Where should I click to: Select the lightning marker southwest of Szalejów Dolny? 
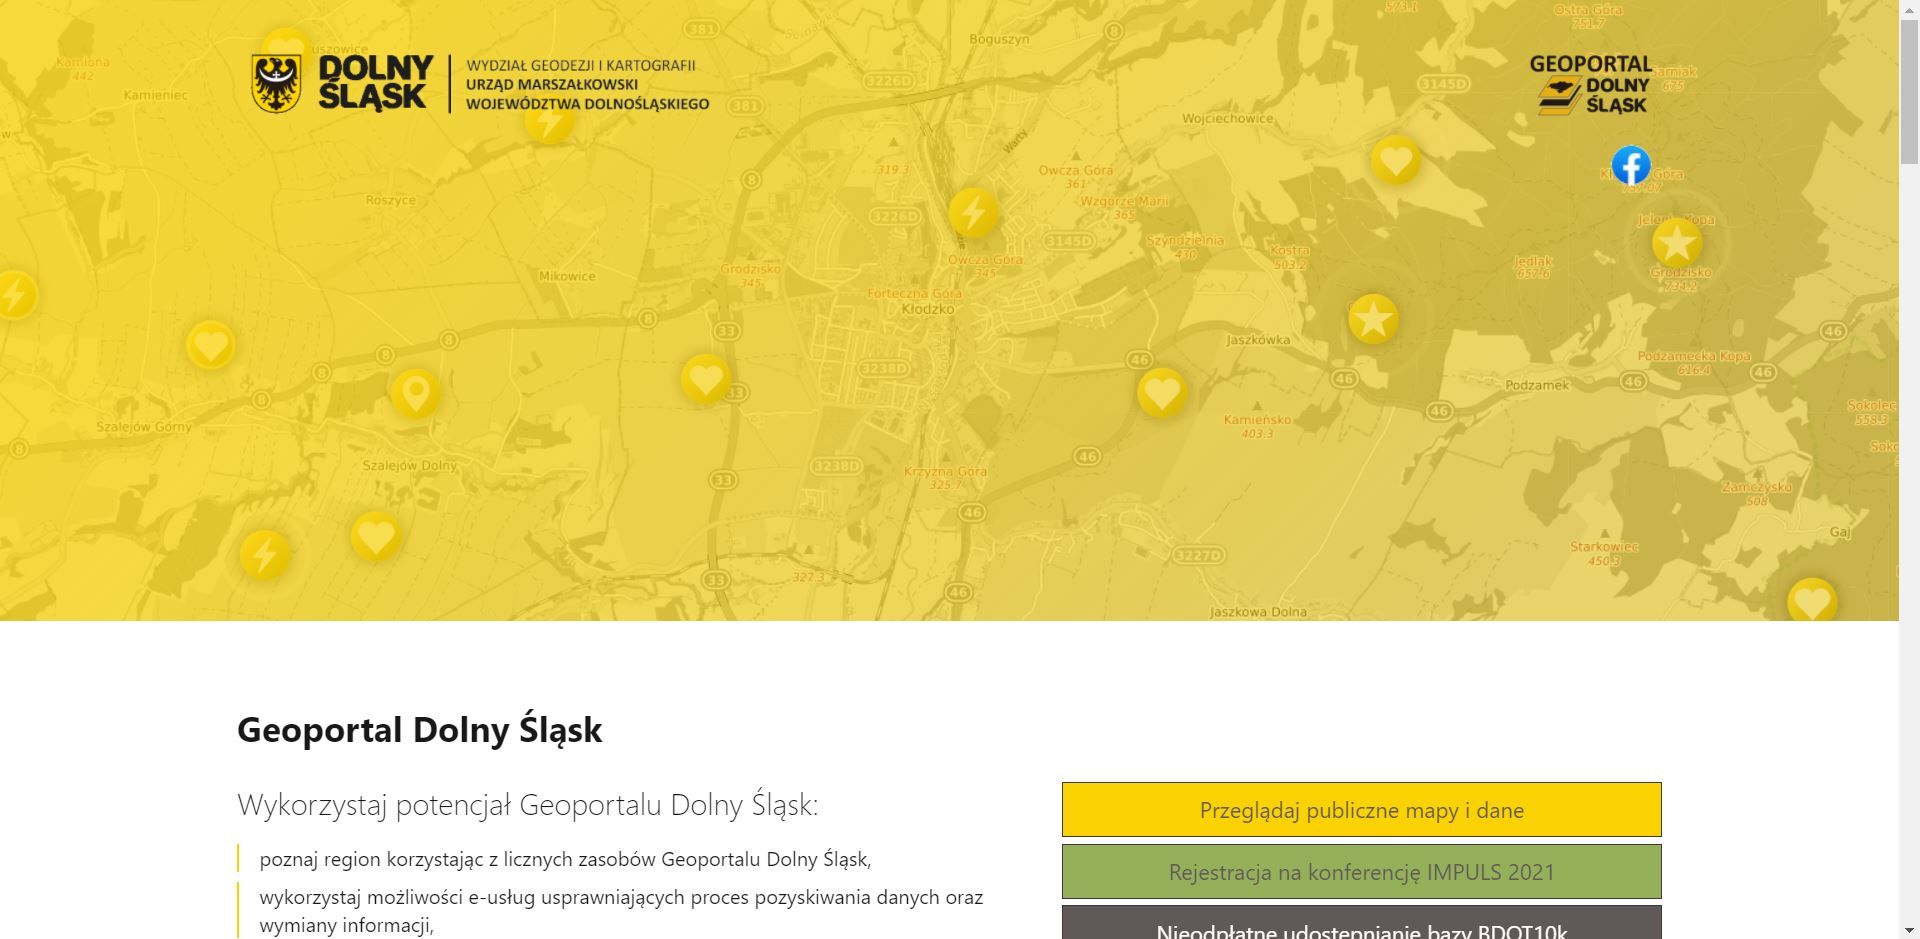point(265,555)
